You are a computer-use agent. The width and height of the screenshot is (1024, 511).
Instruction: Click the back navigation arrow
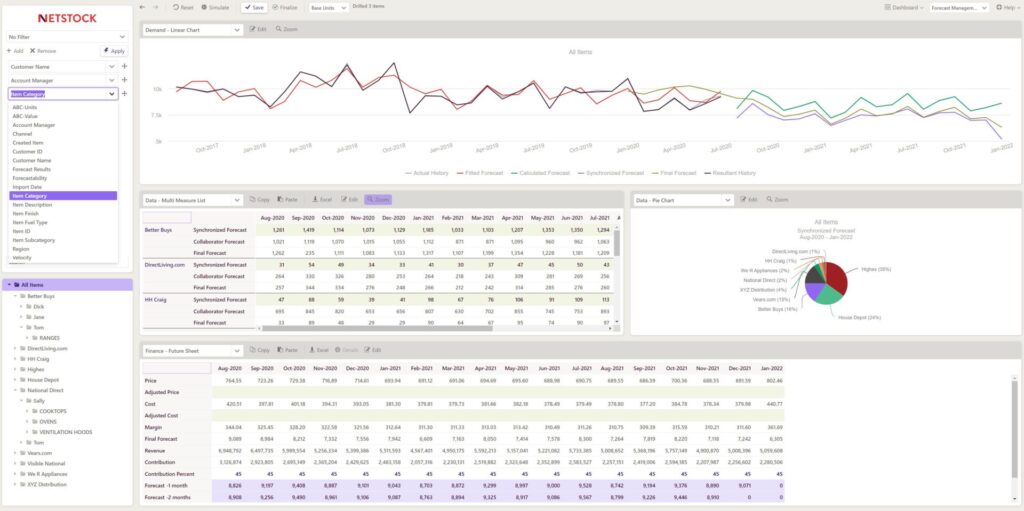tap(142, 7)
